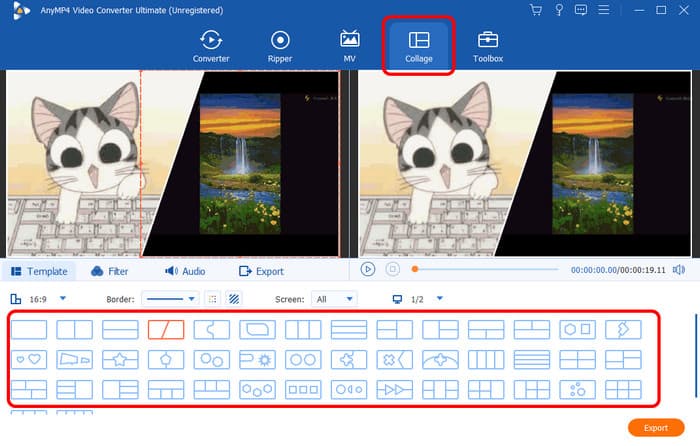This screenshot has height=446, width=700.
Task: Open the feedback chat icon
Action: pyautogui.click(x=581, y=10)
